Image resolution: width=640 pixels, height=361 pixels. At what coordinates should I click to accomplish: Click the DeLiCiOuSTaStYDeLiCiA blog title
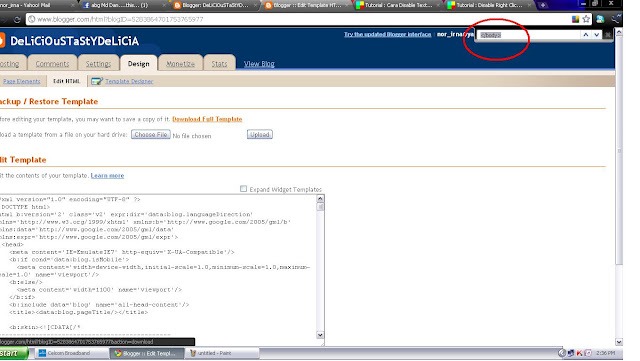[75, 41]
